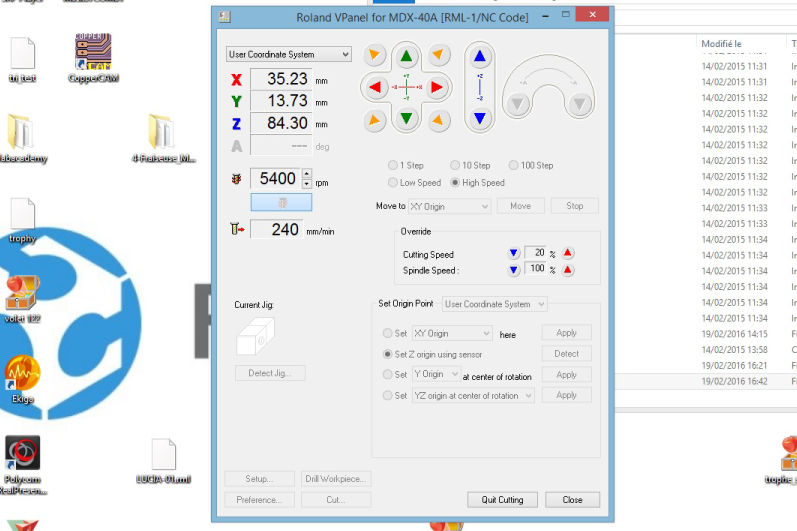The image size is (797, 531).
Task: Select Set Y Origin at center radio
Action: (x=387, y=374)
